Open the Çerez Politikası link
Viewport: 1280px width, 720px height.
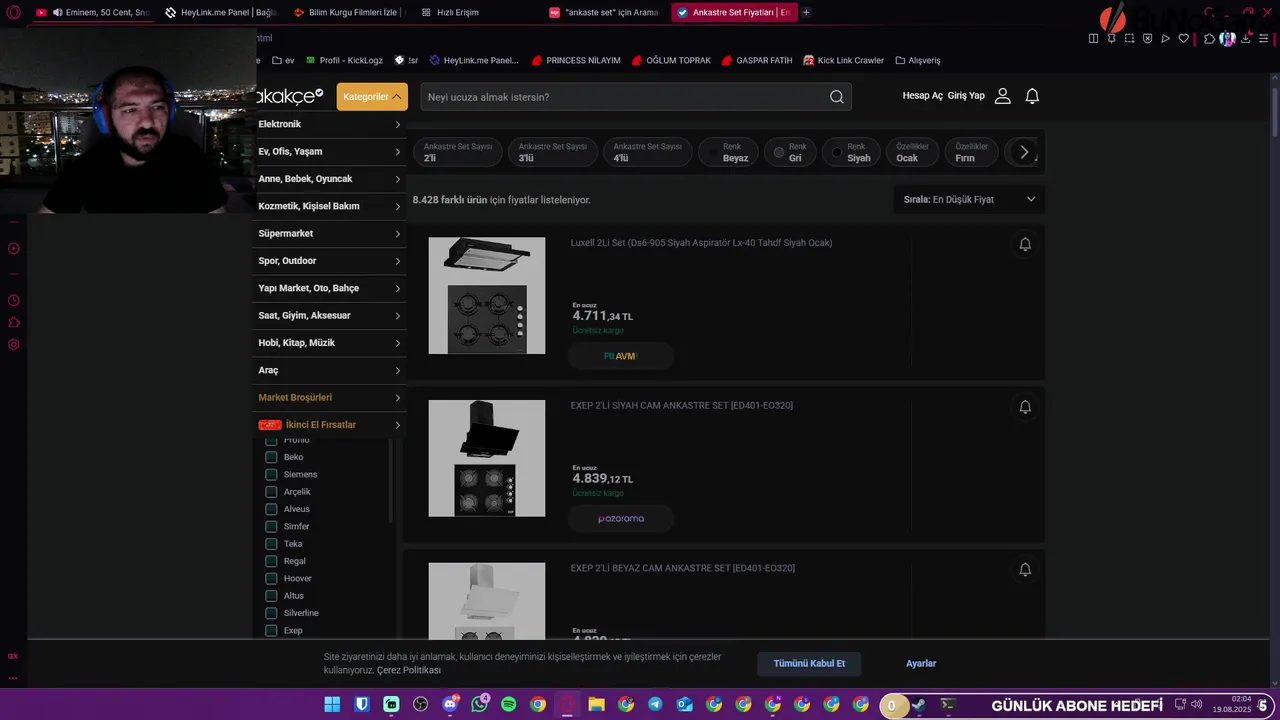pyautogui.click(x=409, y=670)
